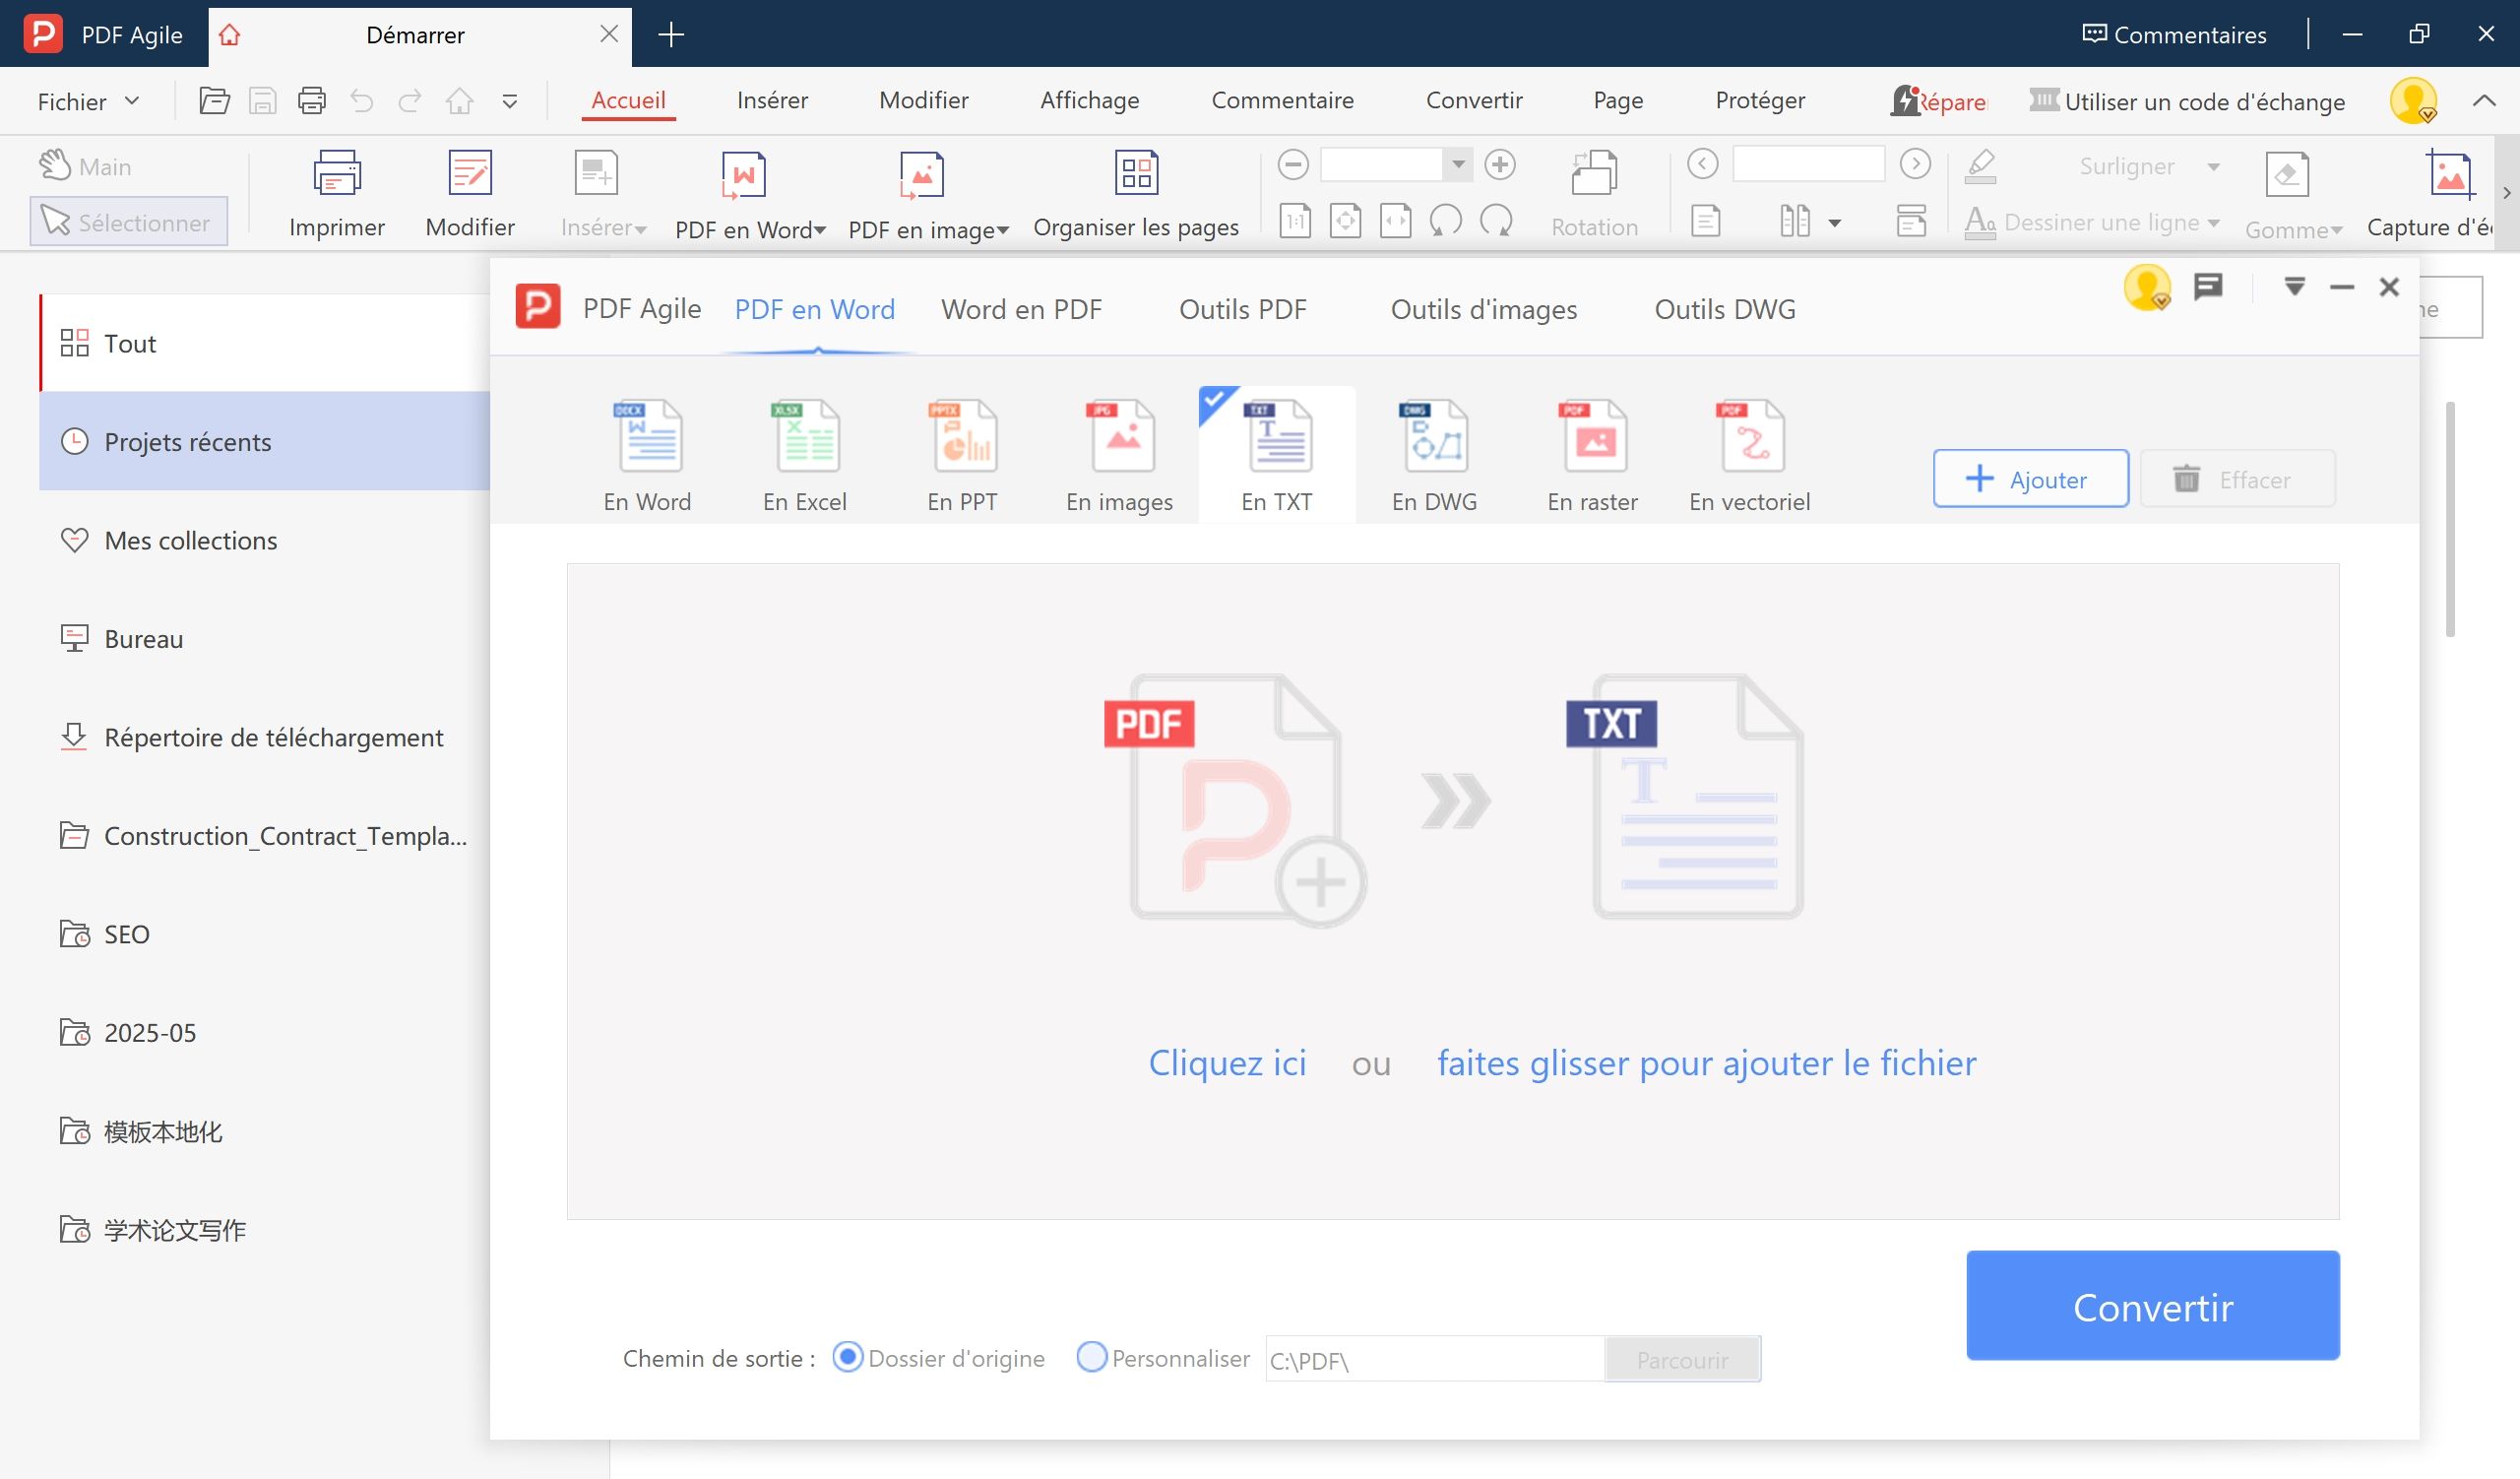Screen dimensions: 2520x1479
Task: Collapse the ribbon with chevron arrow
Action: (x=2484, y=101)
